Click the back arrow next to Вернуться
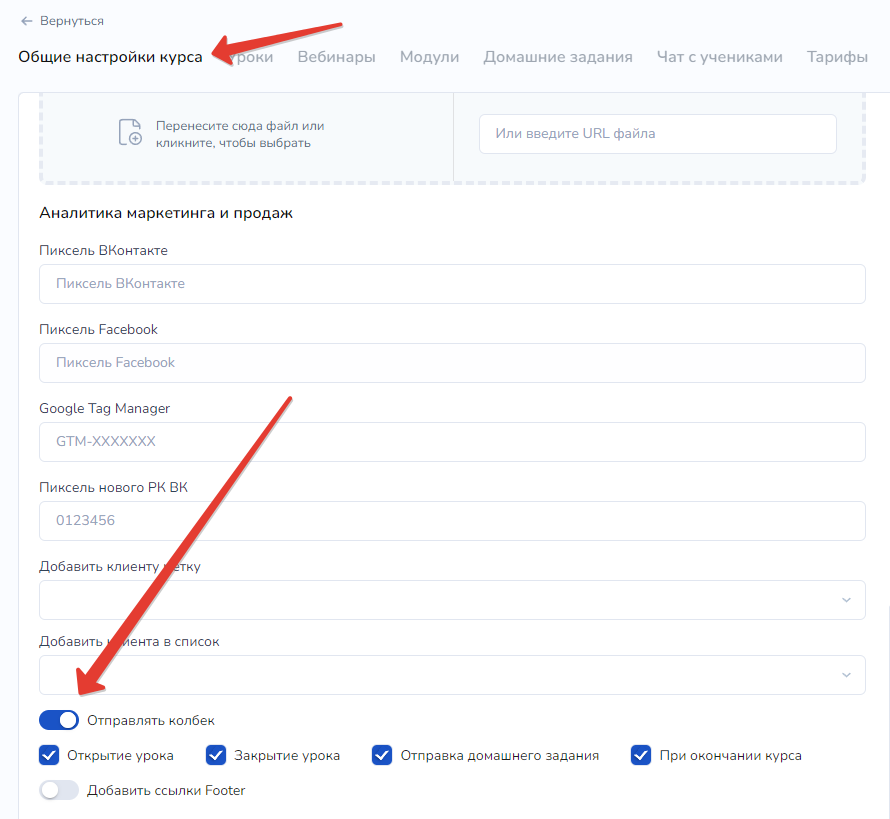The height and width of the screenshot is (819, 890). point(27,21)
